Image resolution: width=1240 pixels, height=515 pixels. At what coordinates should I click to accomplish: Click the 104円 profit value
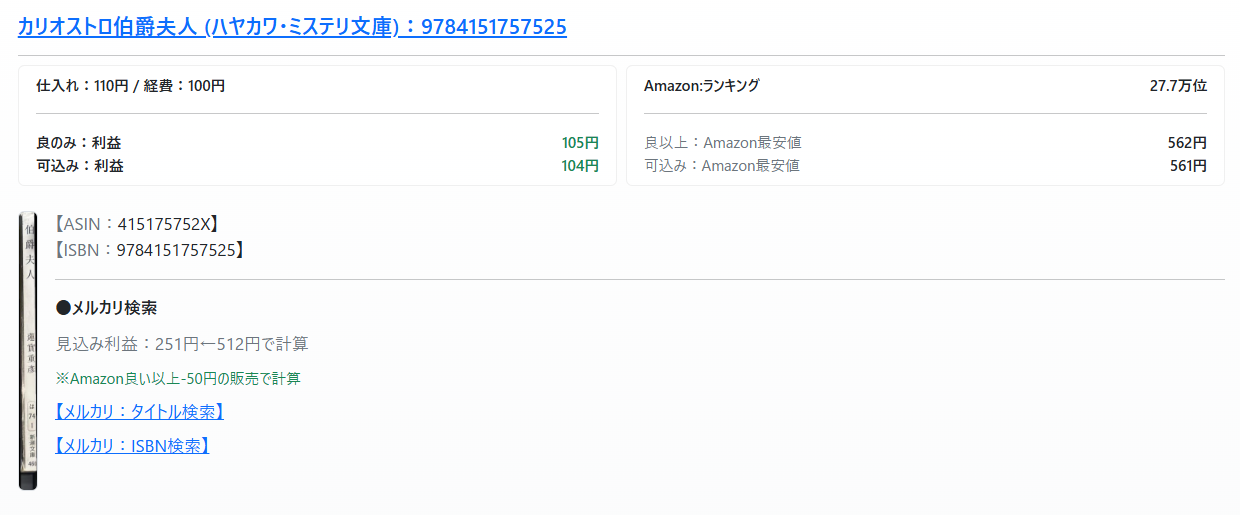coord(580,166)
